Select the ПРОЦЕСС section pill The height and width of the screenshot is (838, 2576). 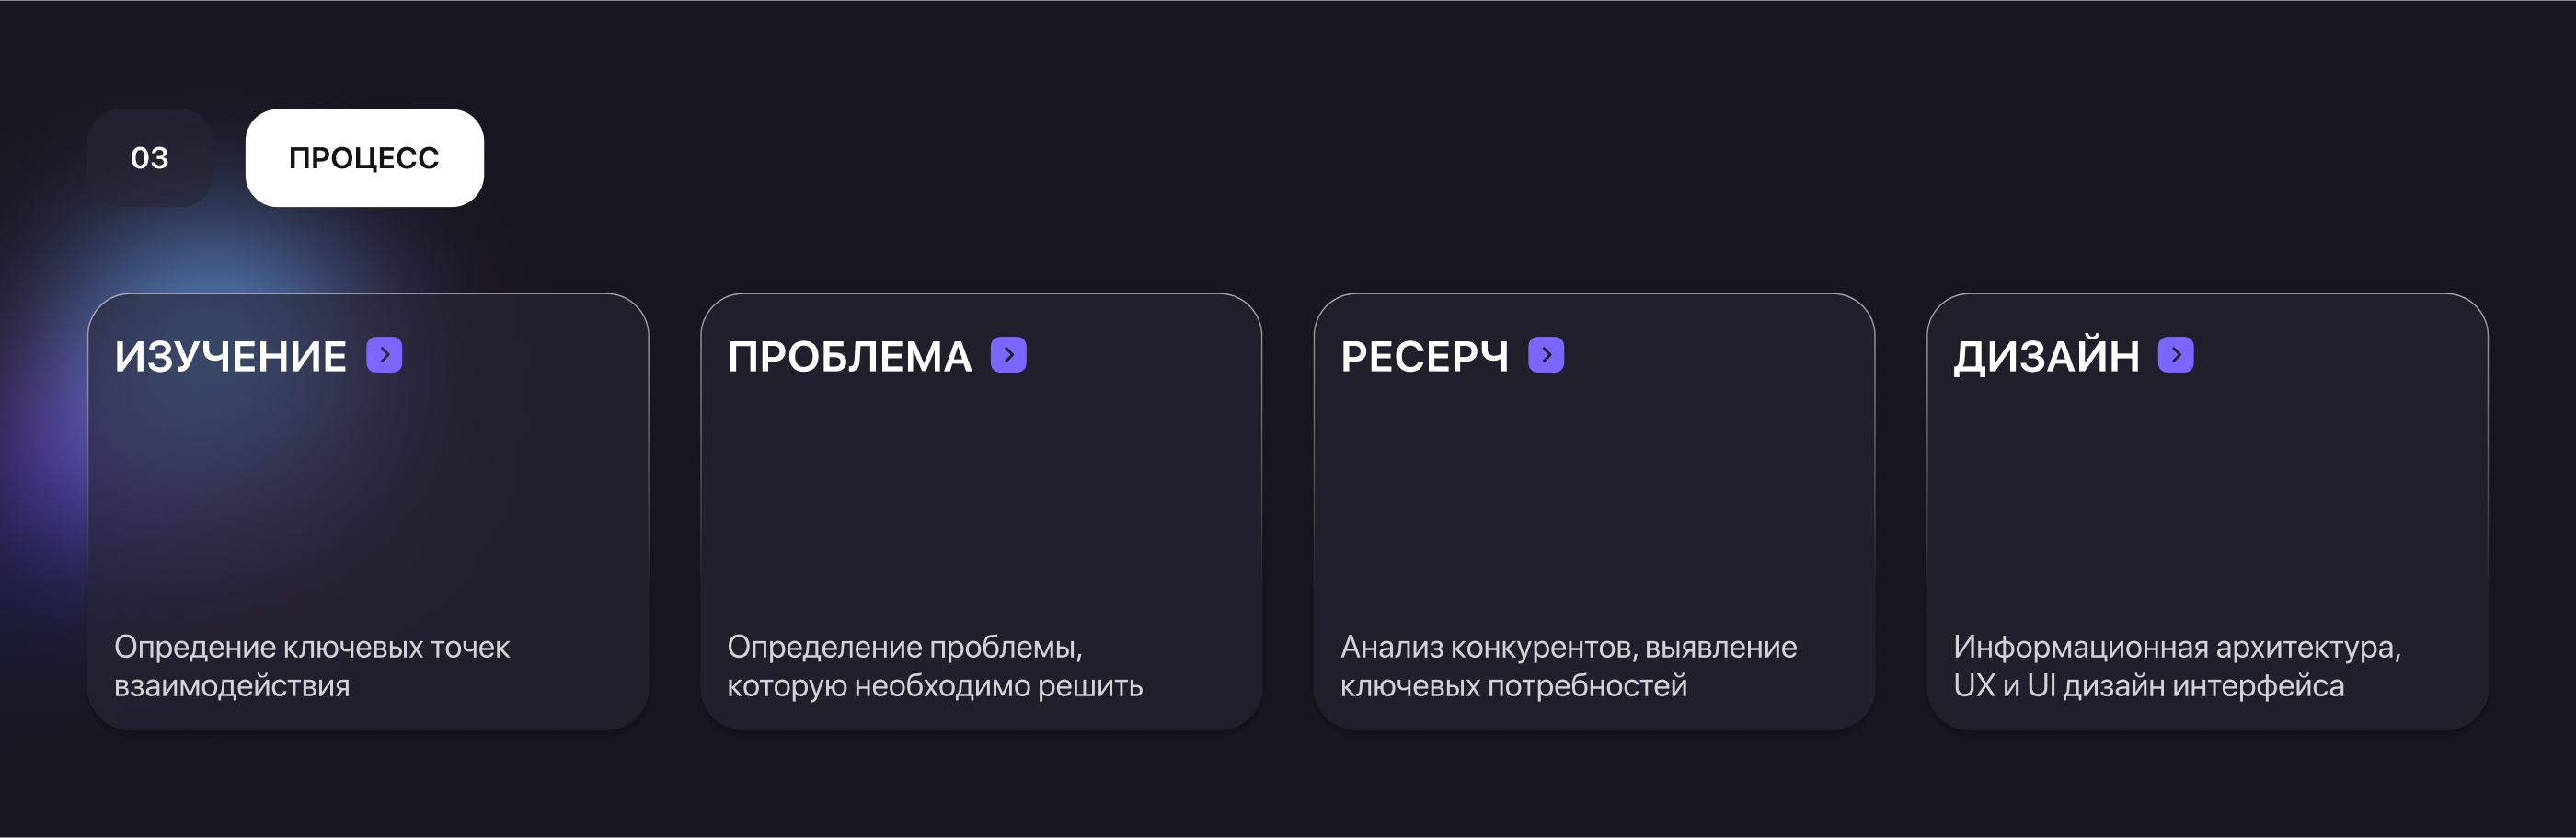coord(364,158)
